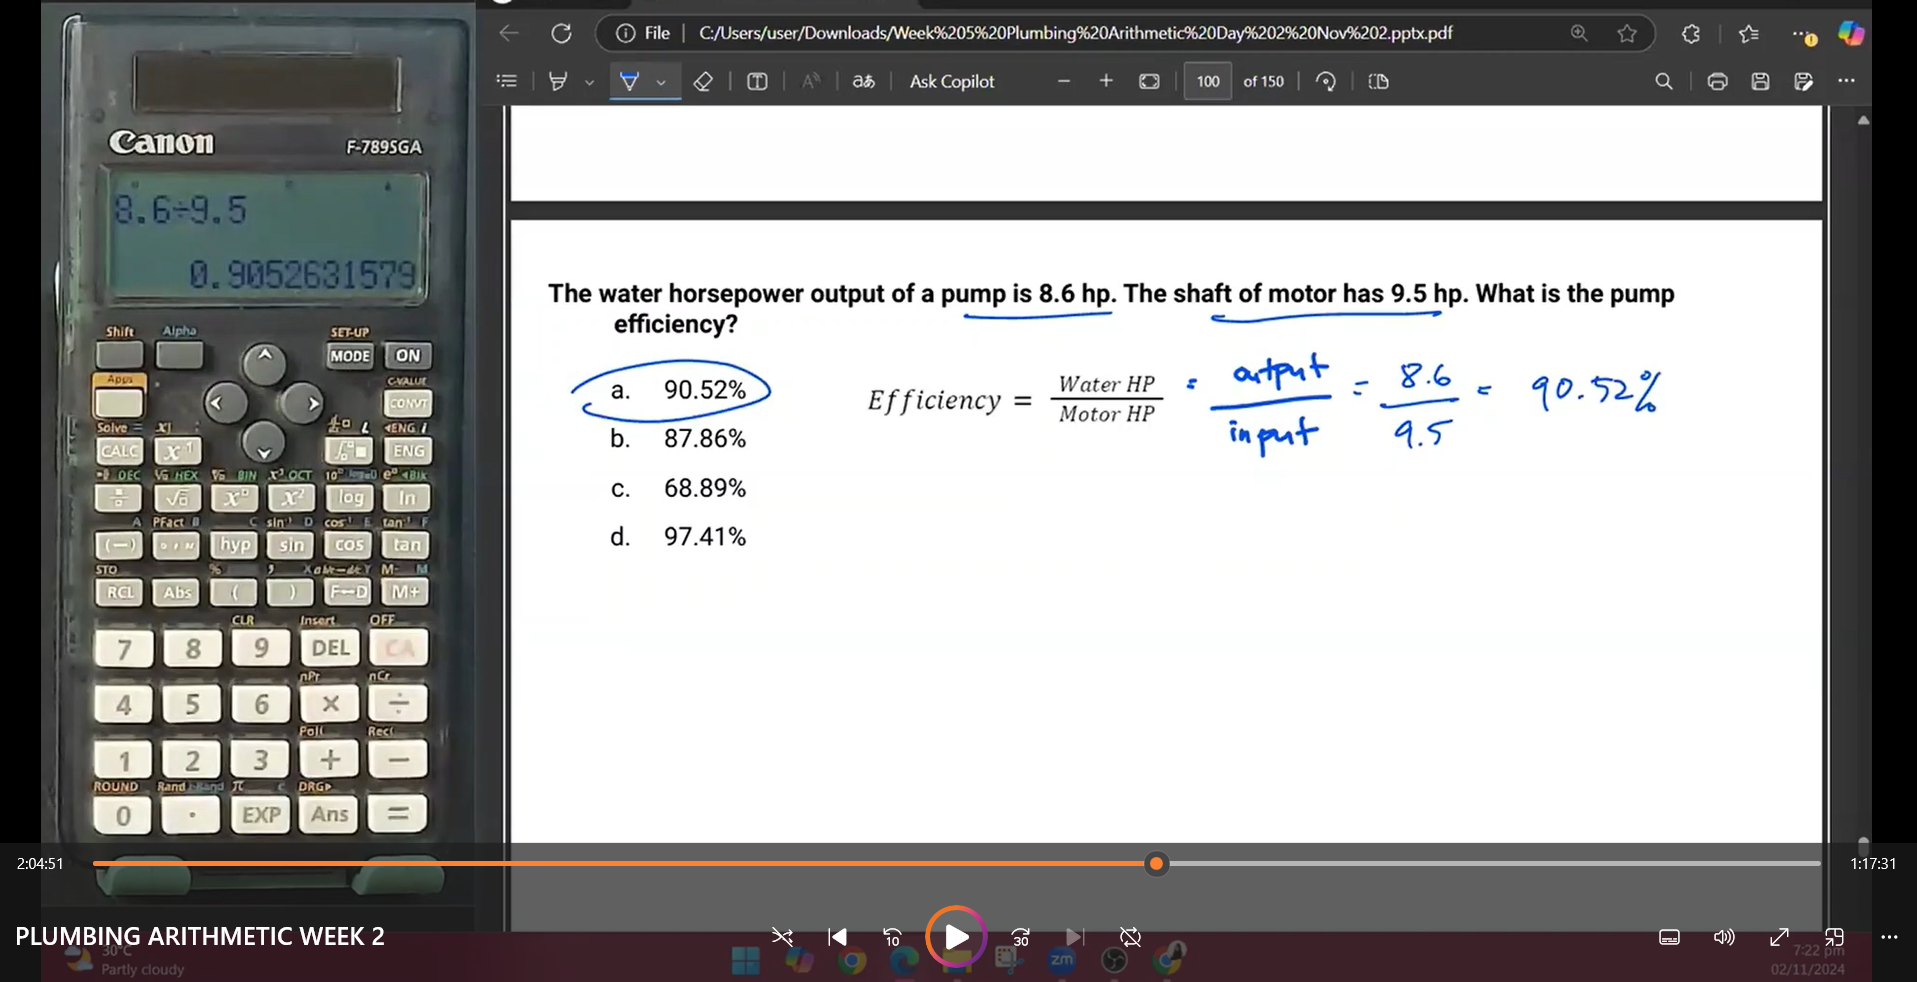Screen dimensions: 1917x982
Task: Open browser extensions icon
Action: (1691, 33)
